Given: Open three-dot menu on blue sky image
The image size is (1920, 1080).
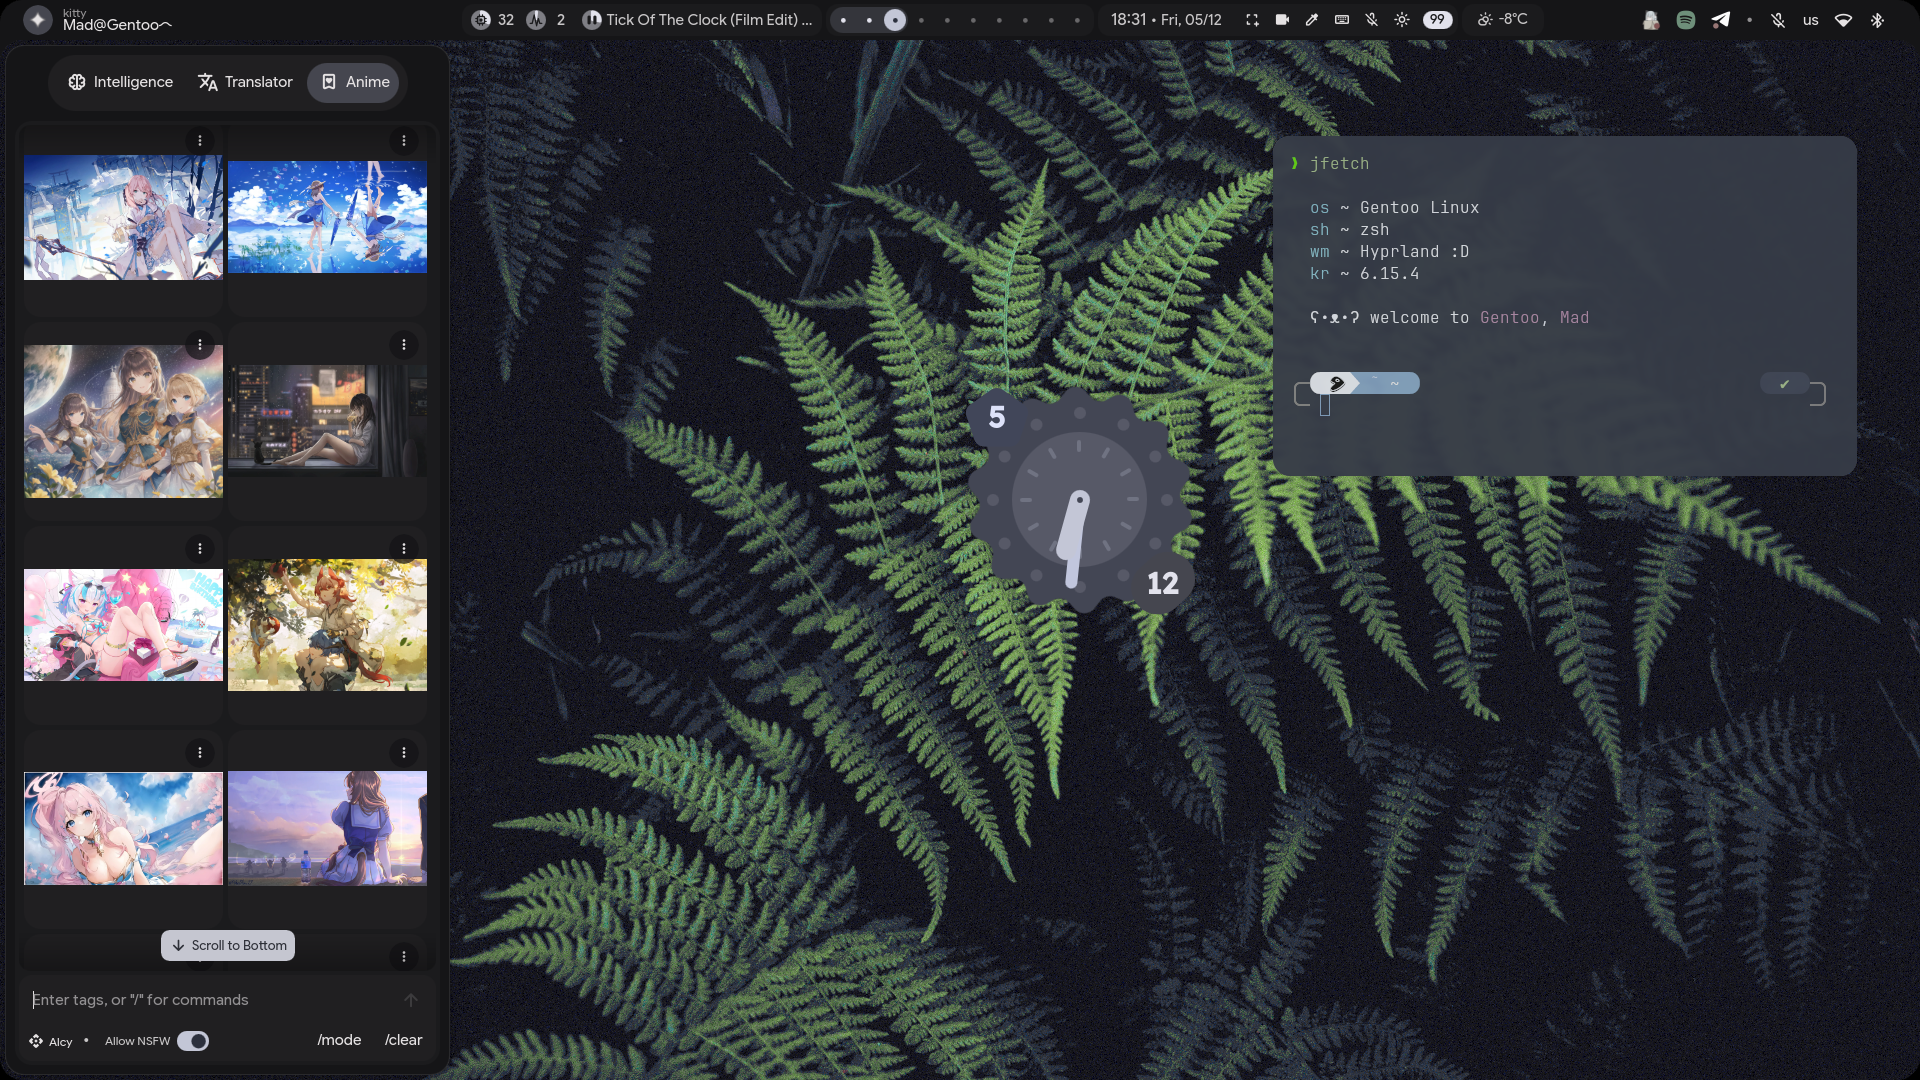Looking at the screenshot, I should [x=404, y=141].
